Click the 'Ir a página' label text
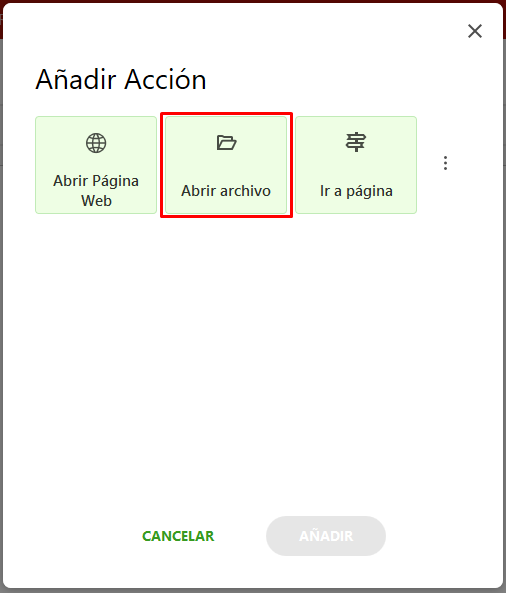This screenshot has width=506, height=593. point(356,191)
